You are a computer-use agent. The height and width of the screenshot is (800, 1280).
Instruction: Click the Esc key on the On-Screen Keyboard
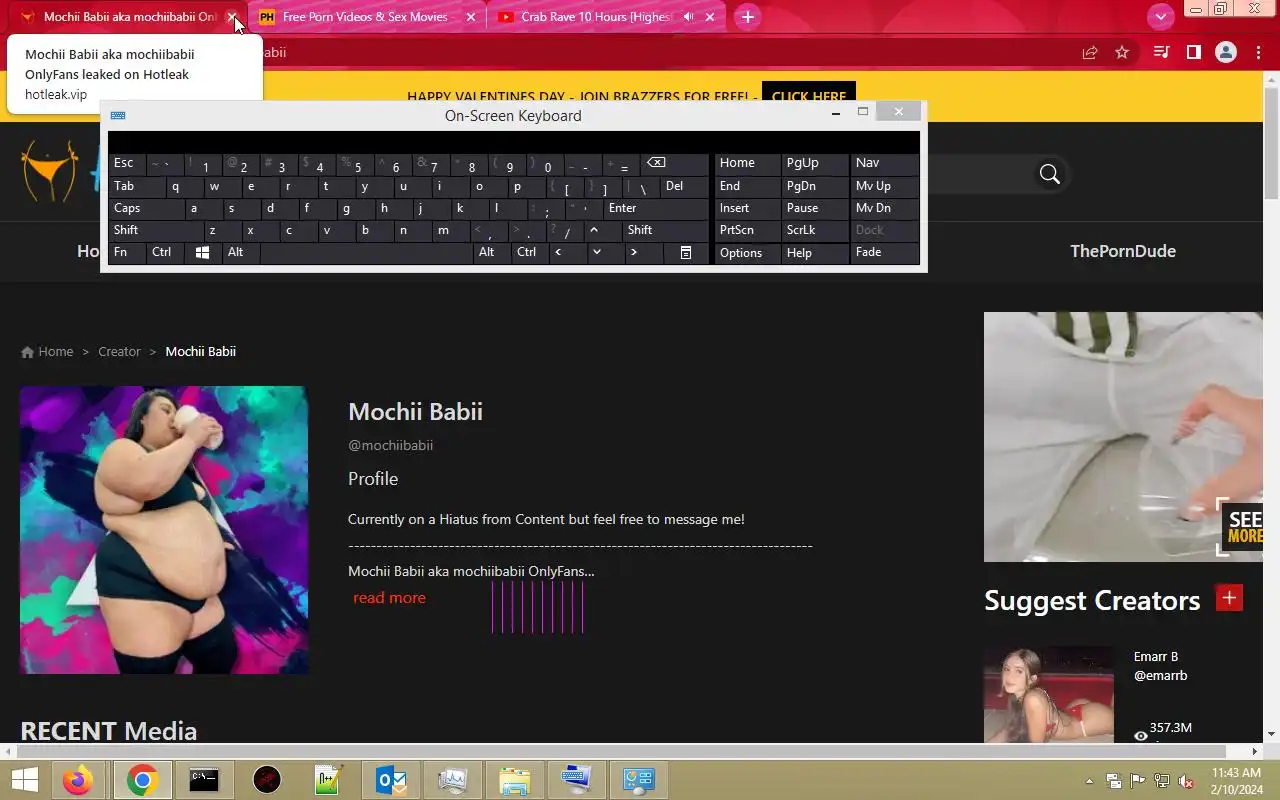(127, 164)
